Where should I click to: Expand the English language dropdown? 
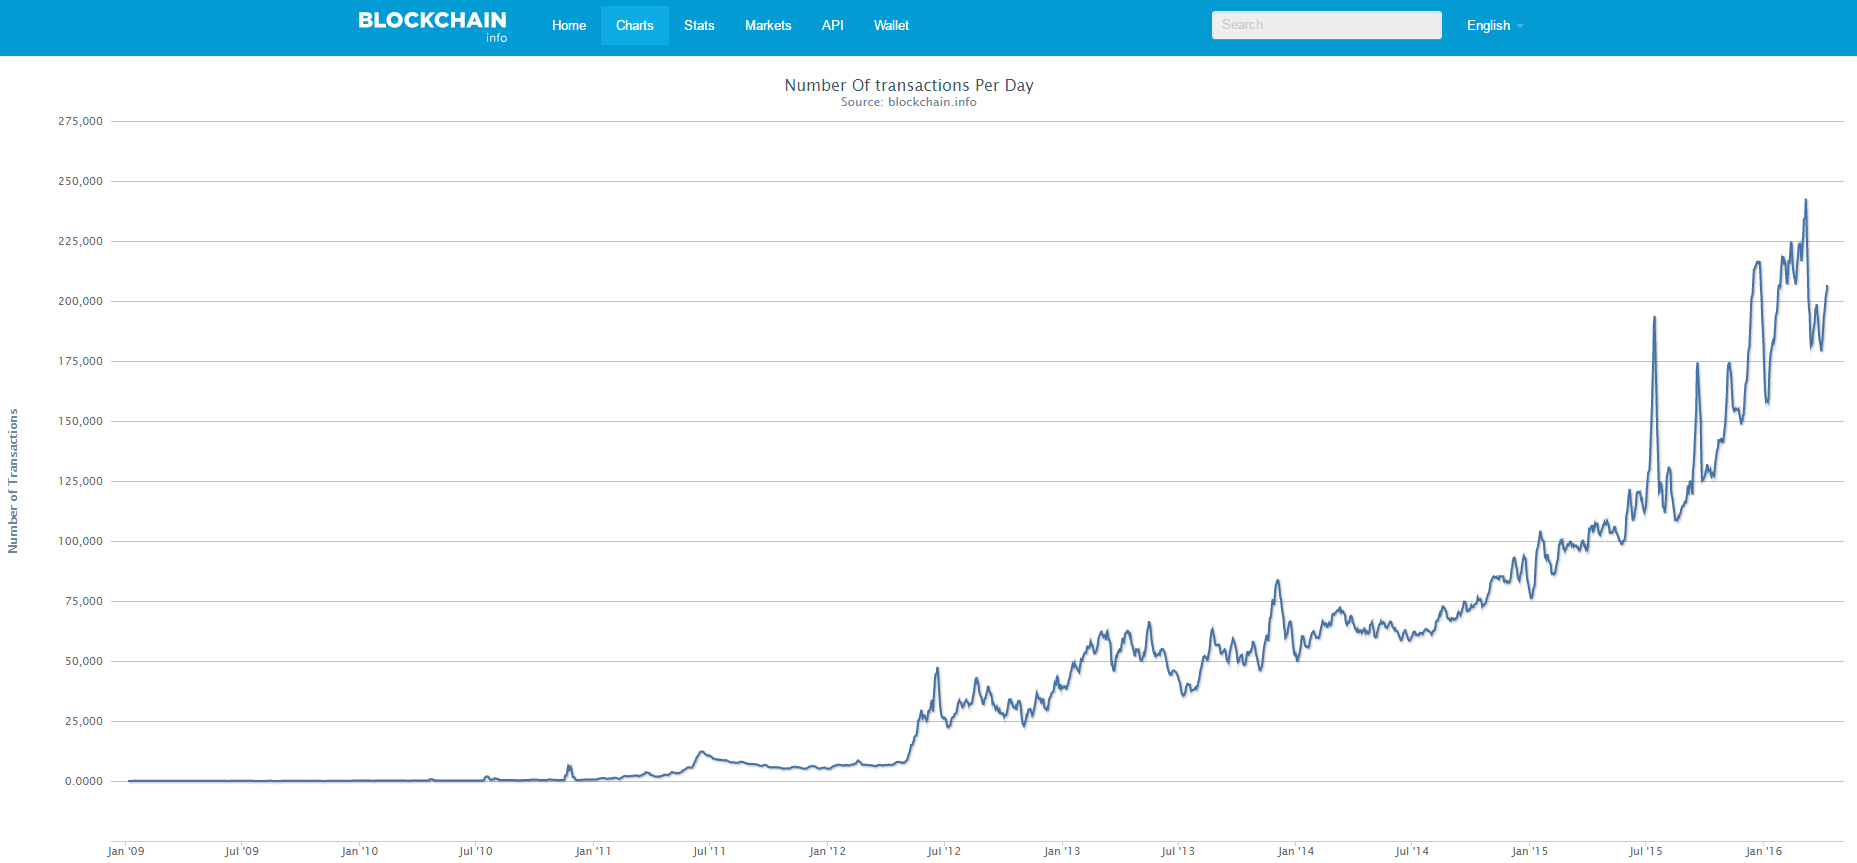[1494, 26]
